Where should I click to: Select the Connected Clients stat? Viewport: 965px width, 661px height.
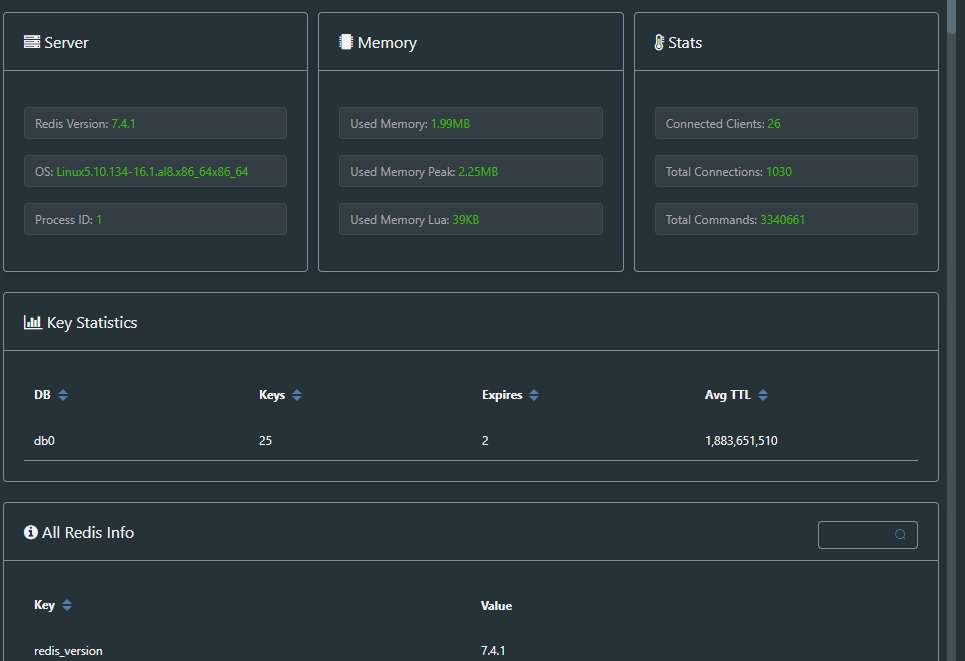click(x=786, y=124)
